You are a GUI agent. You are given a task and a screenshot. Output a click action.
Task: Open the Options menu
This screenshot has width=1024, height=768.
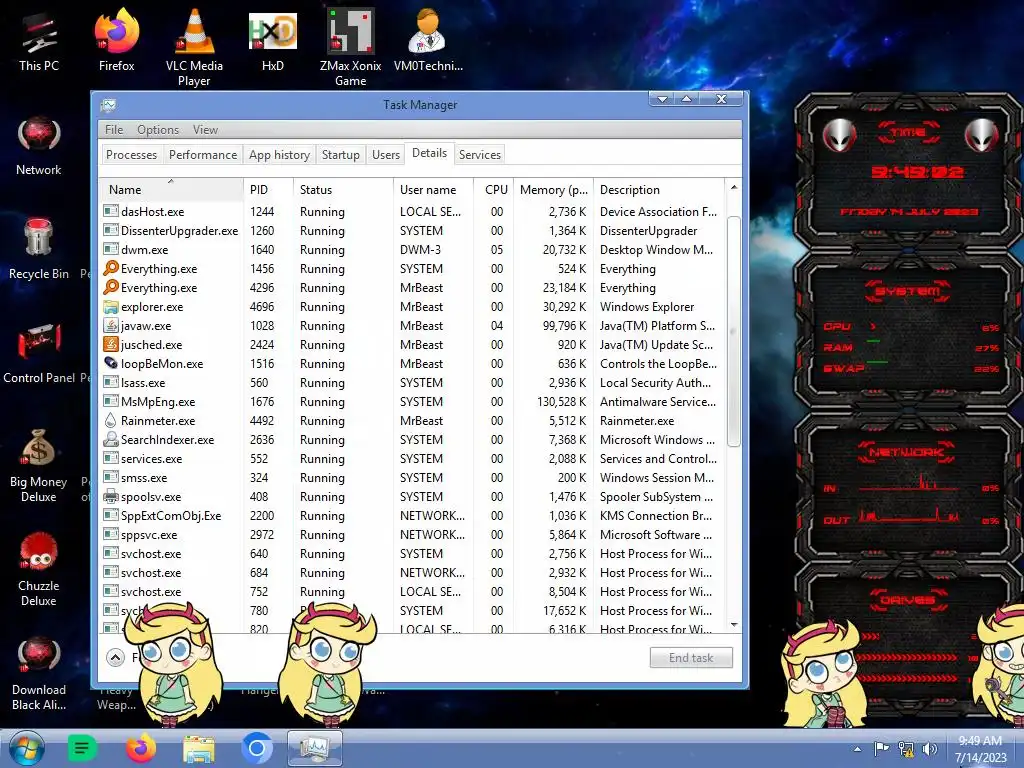[157, 130]
